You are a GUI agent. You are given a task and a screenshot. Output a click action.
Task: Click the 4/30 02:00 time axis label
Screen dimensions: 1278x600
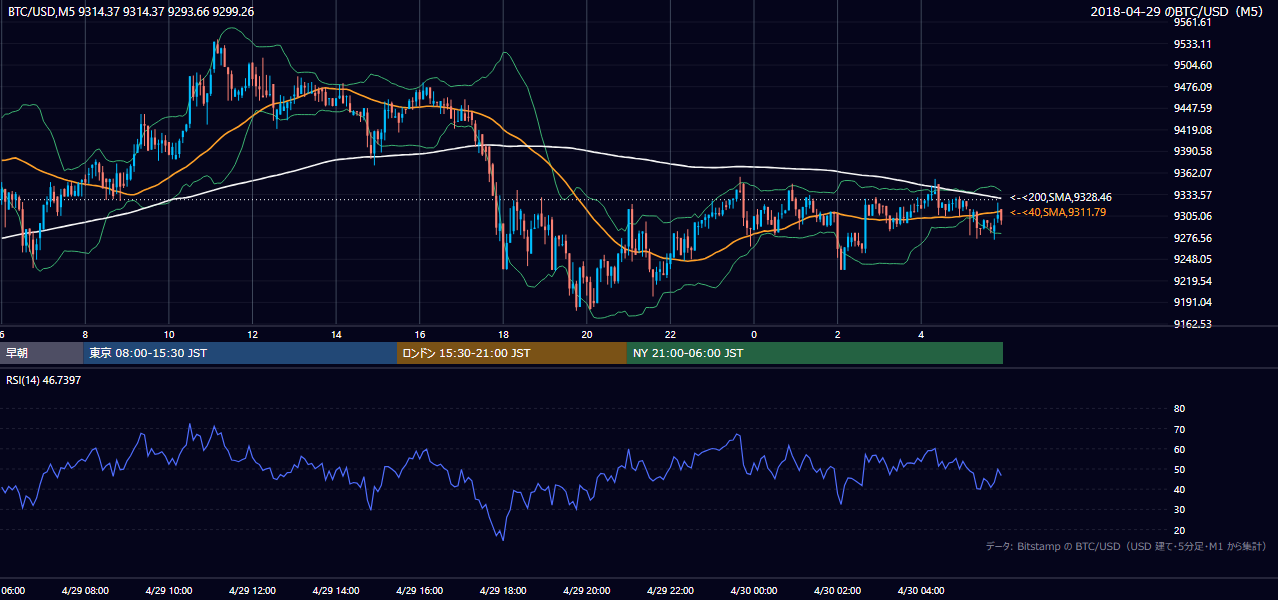coord(837,590)
